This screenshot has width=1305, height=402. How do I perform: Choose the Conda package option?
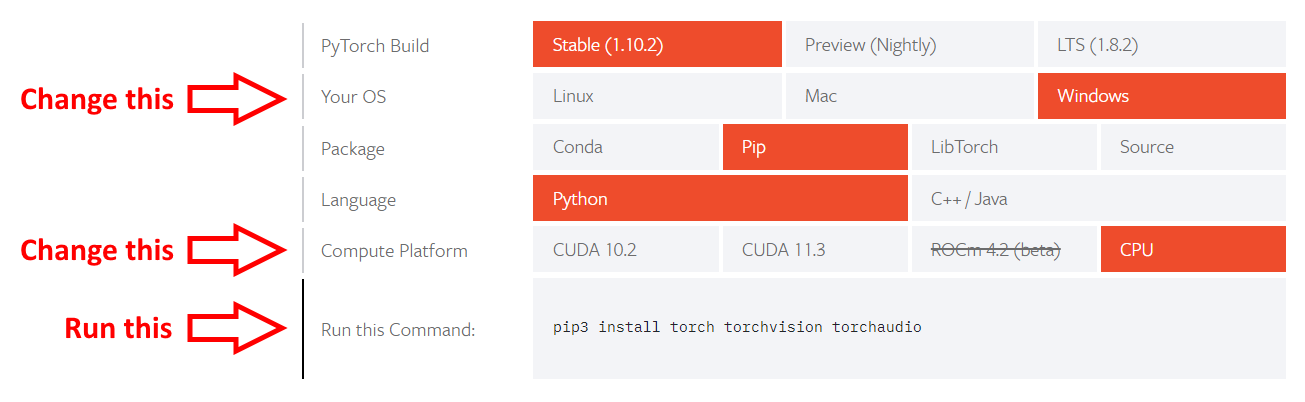click(625, 147)
